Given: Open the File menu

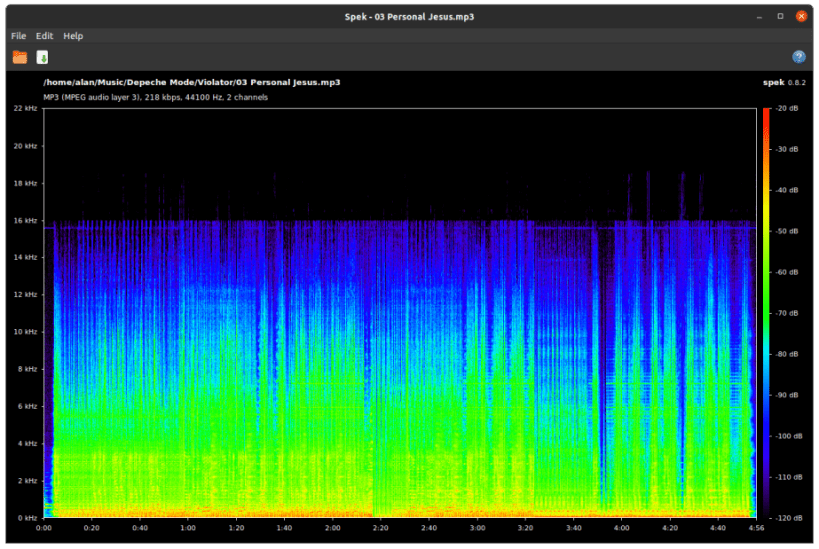Looking at the screenshot, I should pyautogui.click(x=19, y=36).
